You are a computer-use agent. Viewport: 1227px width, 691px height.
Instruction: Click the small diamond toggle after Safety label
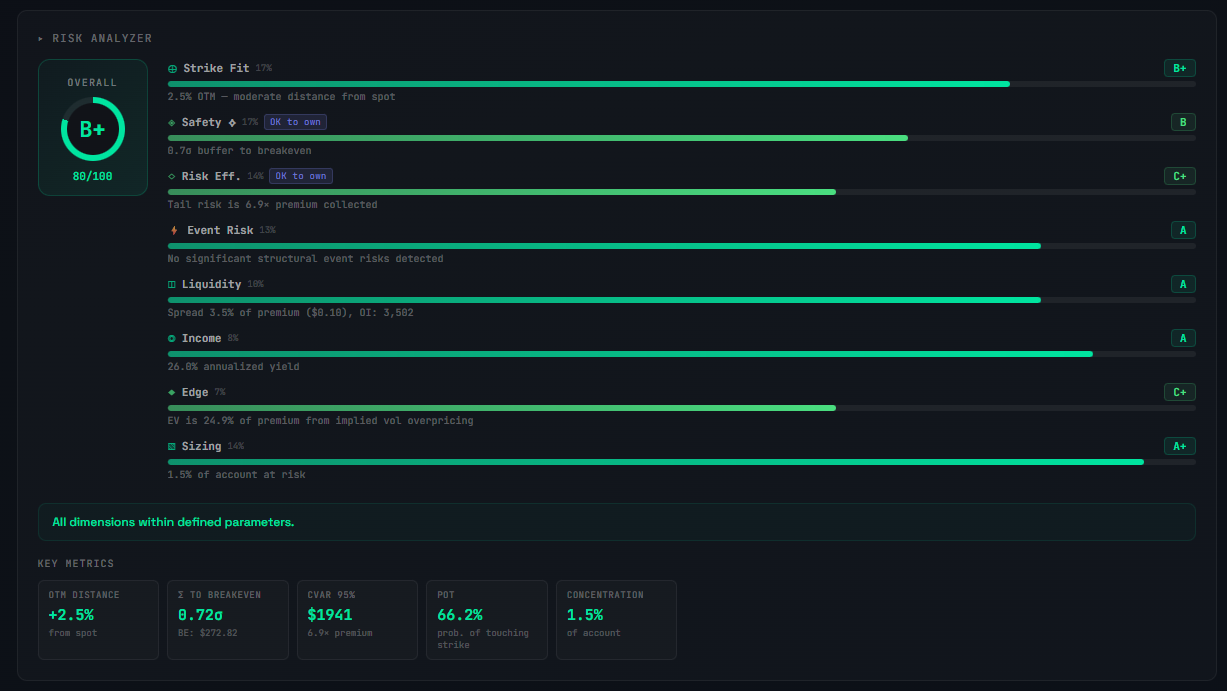pyautogui.click(x=233, y=122)
